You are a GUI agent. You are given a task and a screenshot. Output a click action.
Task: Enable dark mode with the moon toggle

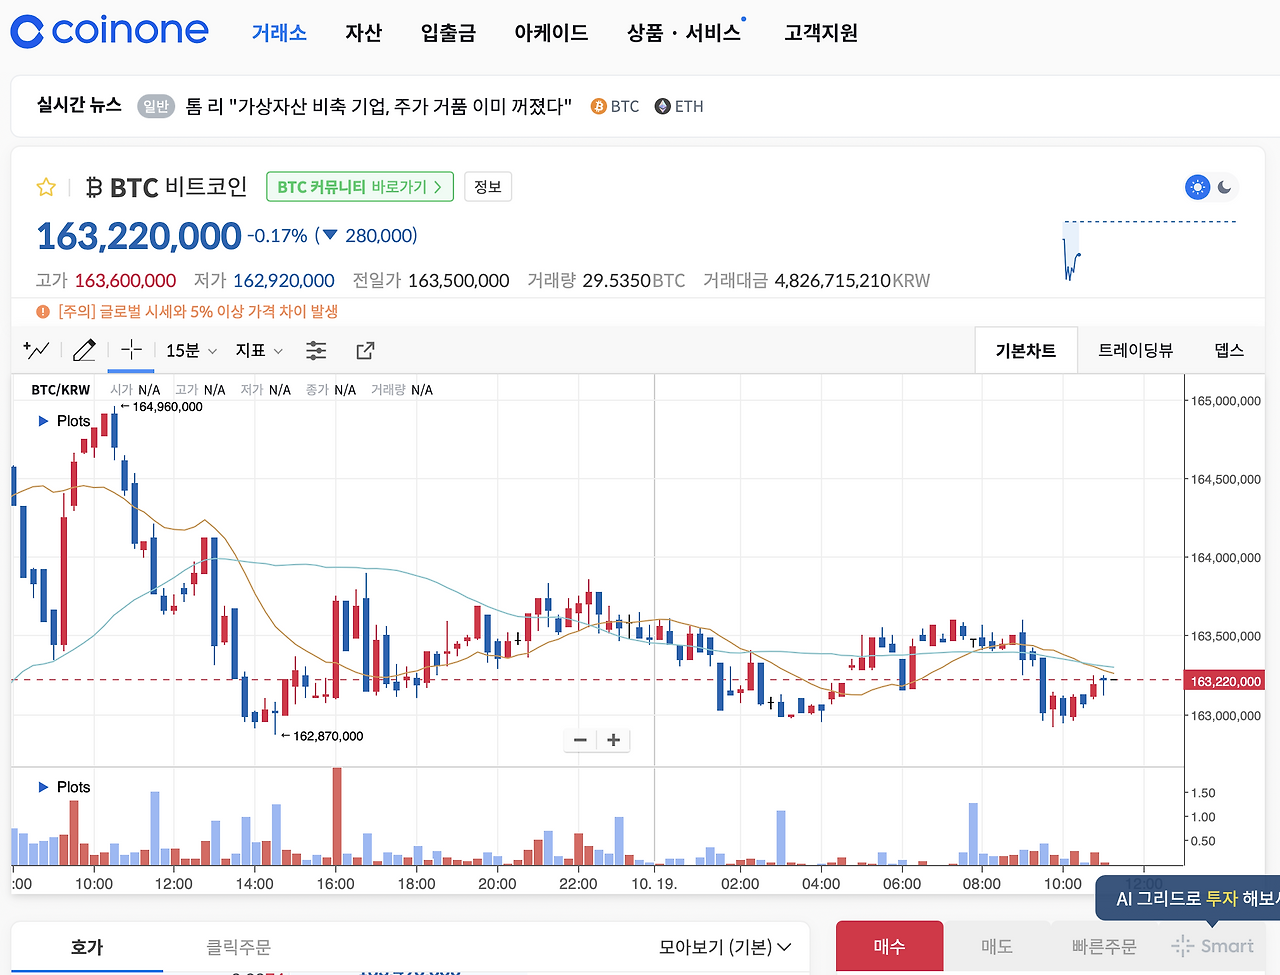pos(1226,187)
